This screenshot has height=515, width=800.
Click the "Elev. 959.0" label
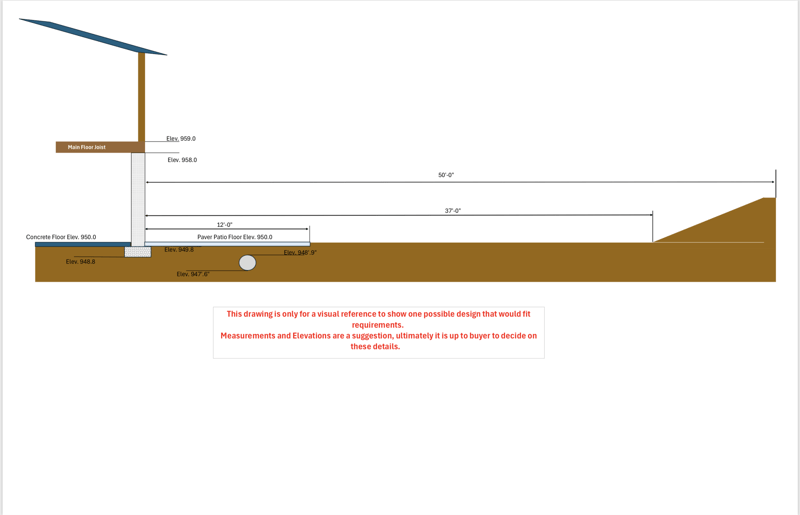[x=181, y=138]
